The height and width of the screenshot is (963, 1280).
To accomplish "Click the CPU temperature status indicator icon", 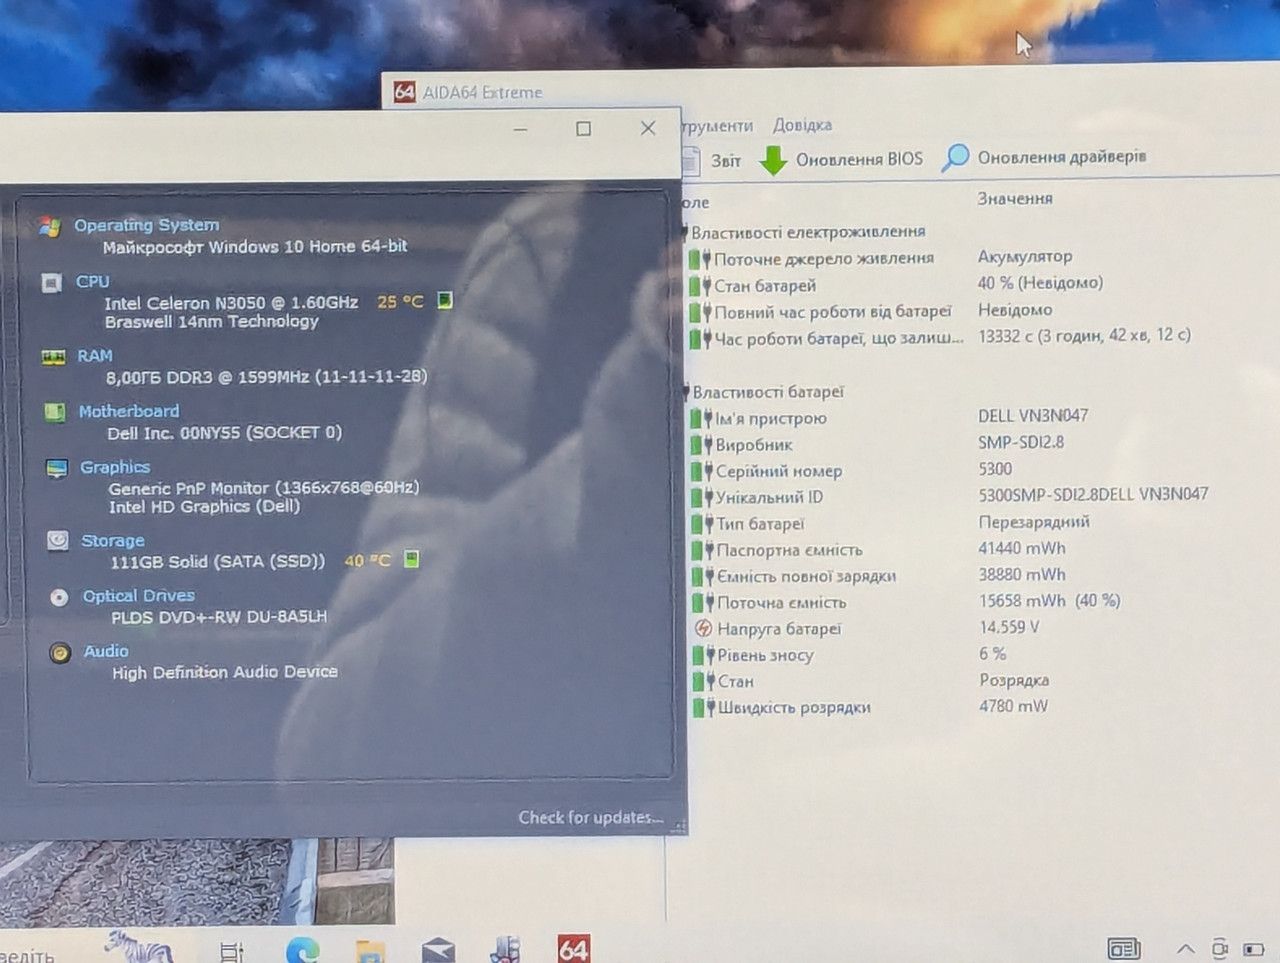I will tap(445, 300).
